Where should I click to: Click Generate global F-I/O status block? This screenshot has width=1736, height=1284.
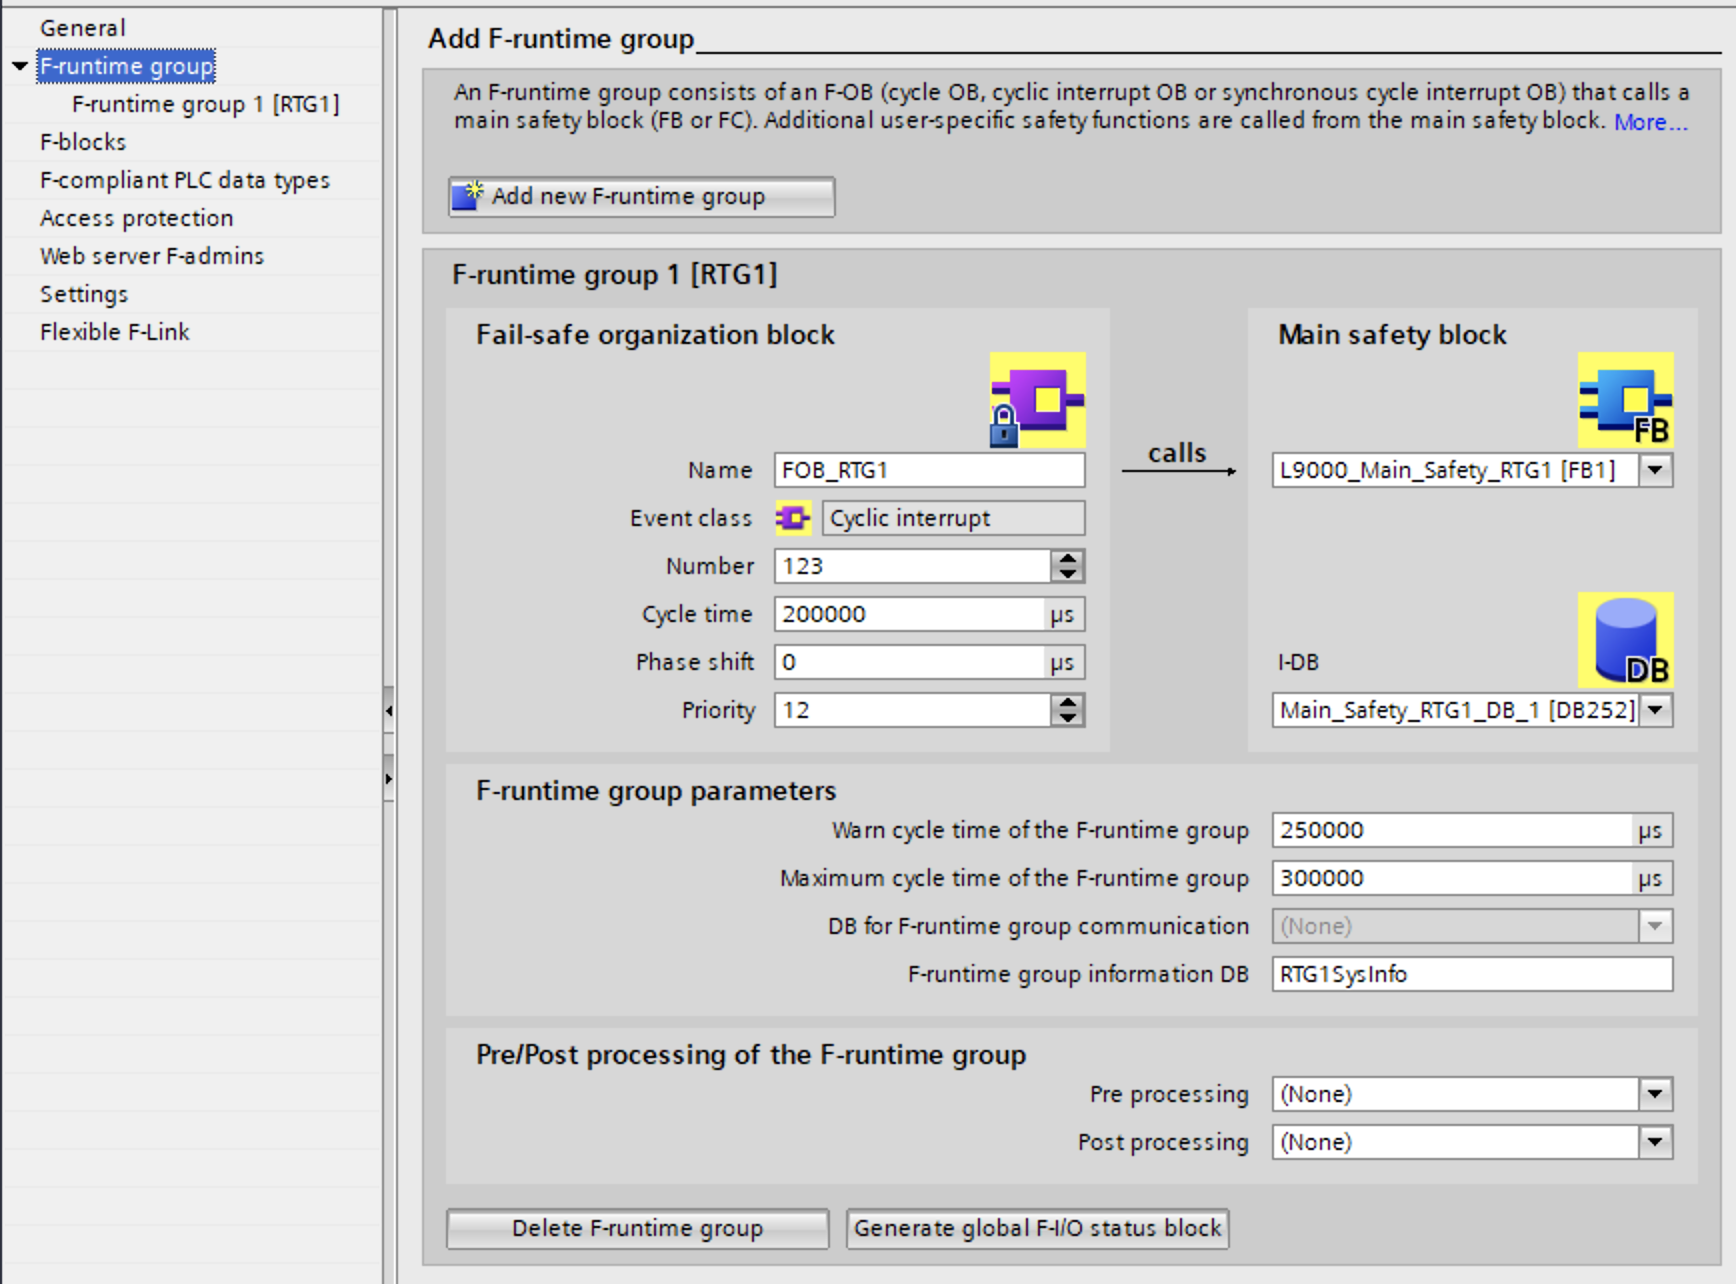(x=1037, y=1229)
